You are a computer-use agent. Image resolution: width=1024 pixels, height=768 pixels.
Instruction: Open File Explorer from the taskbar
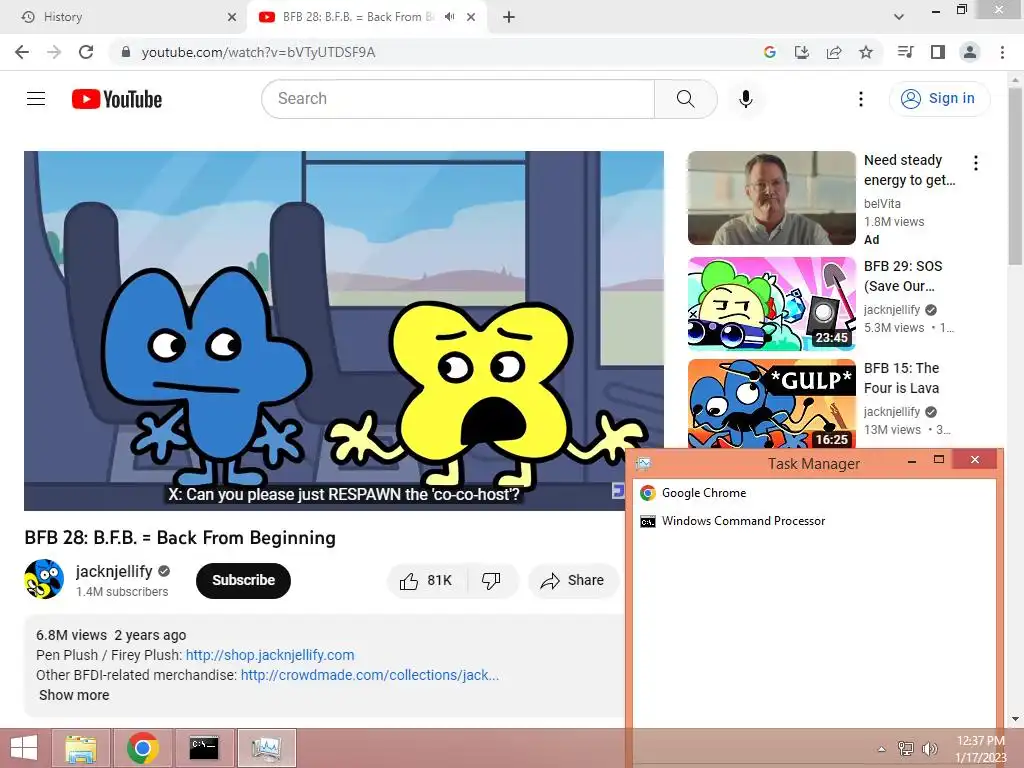[81, 748]
